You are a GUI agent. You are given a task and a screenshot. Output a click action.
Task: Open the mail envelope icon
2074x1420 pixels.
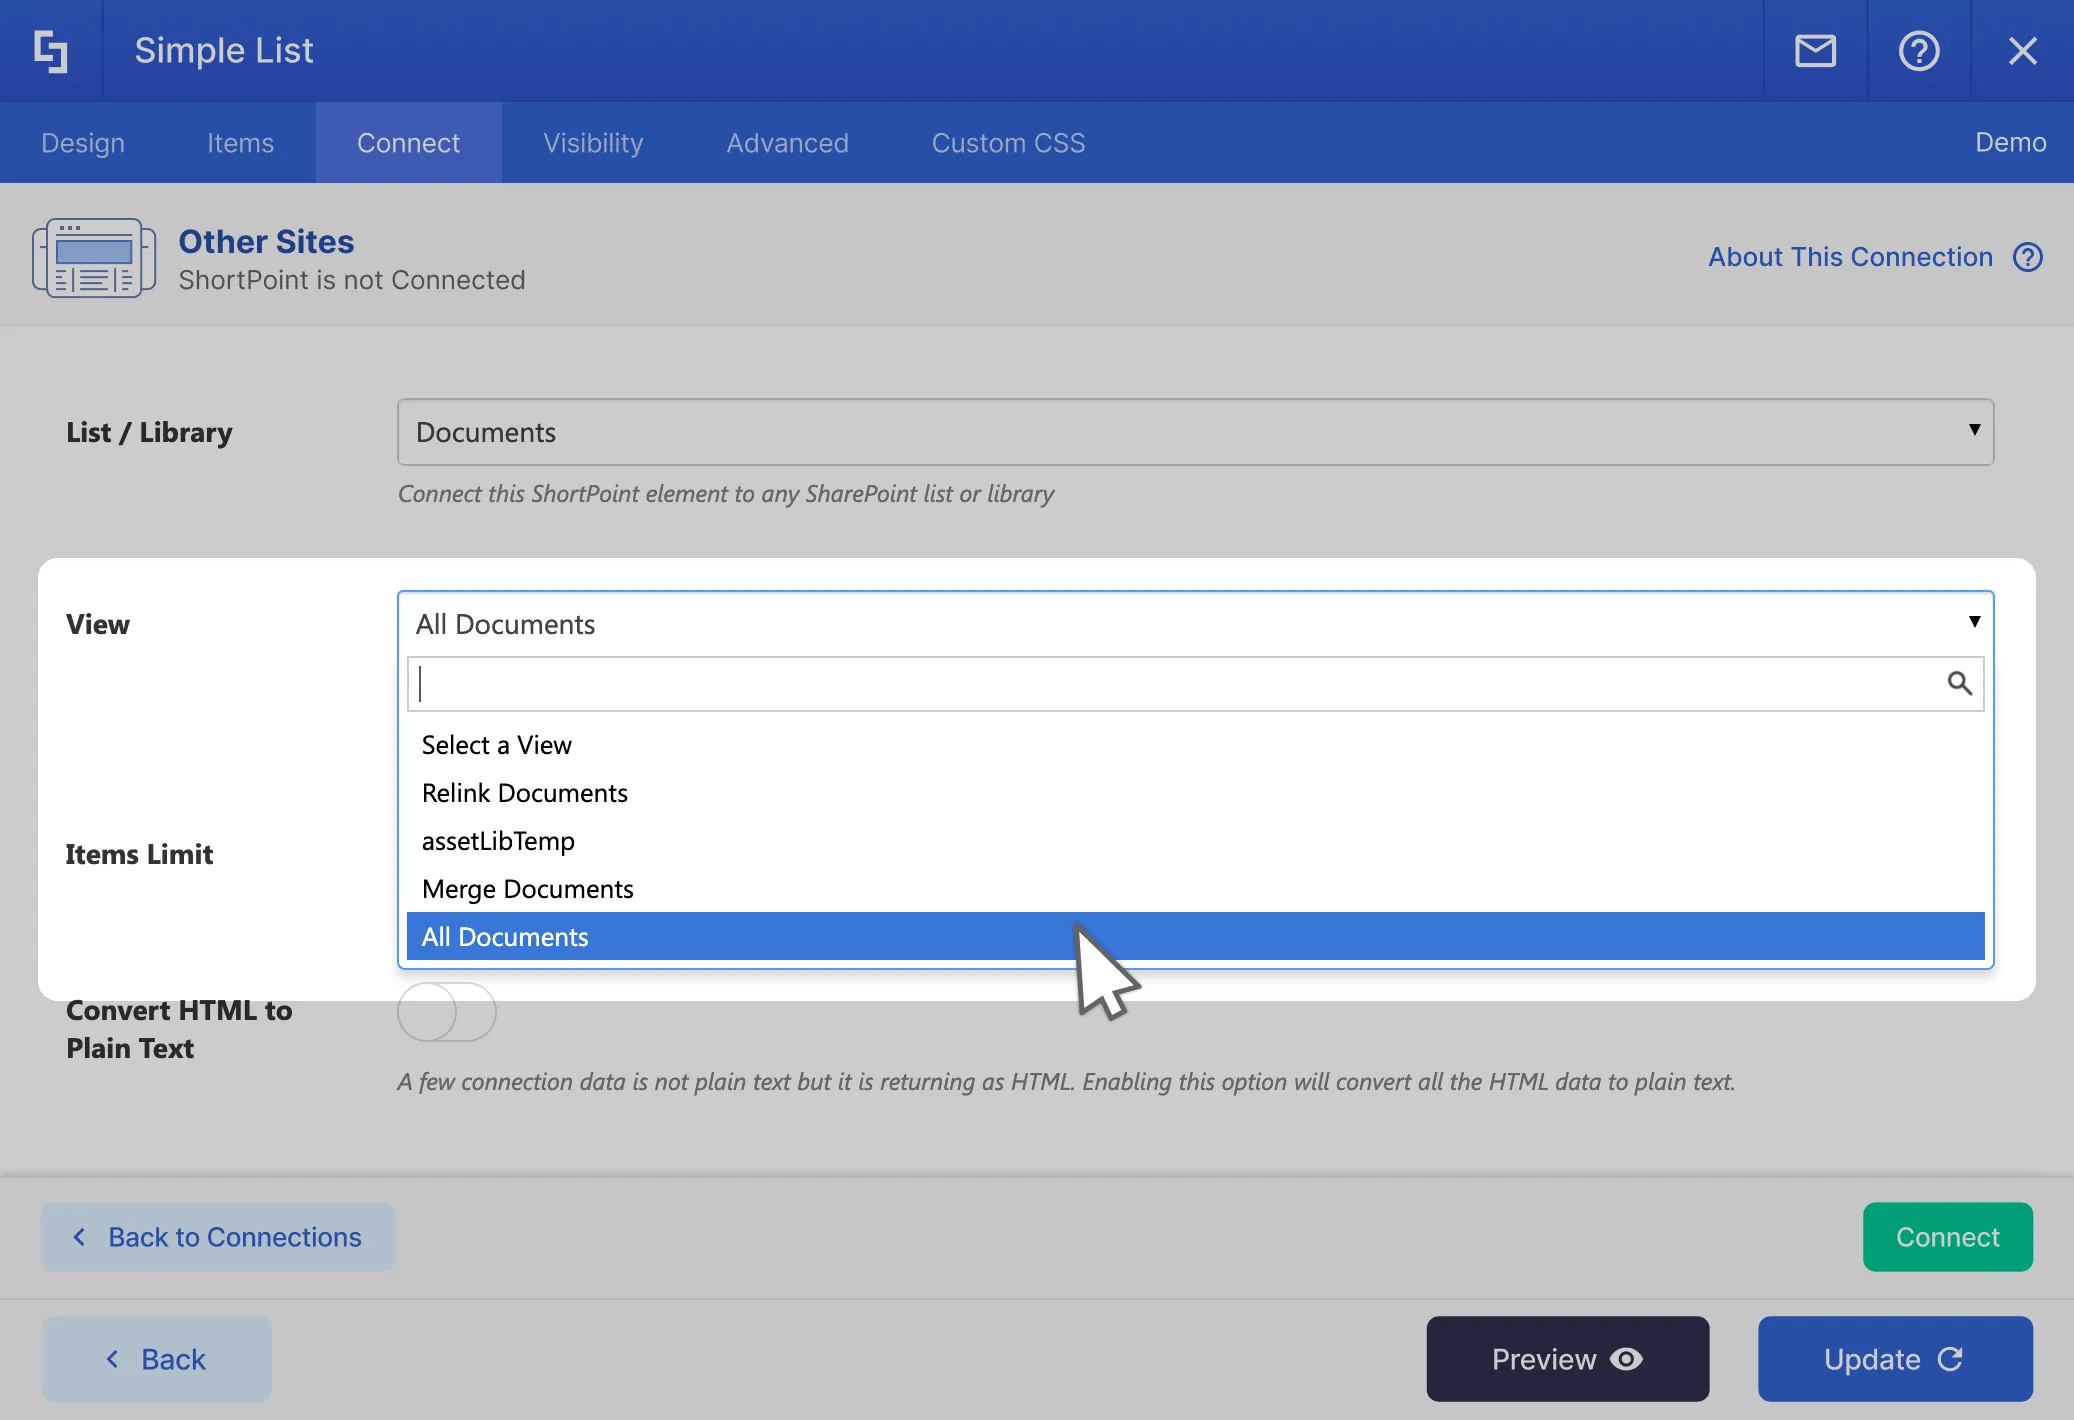1815,51
